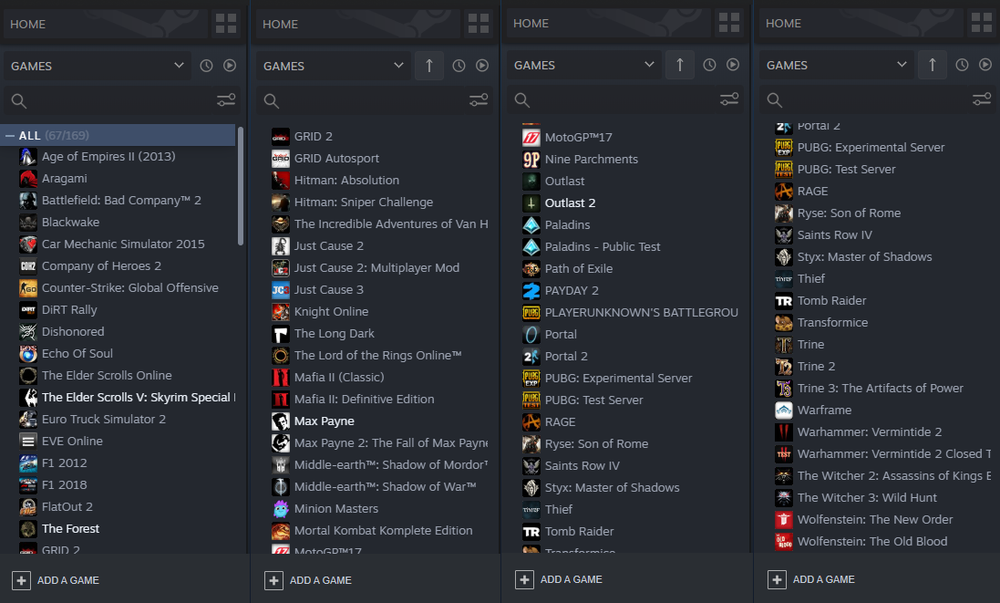Click the Just Cause 3 icon
1000x603 pixels.
281,290
